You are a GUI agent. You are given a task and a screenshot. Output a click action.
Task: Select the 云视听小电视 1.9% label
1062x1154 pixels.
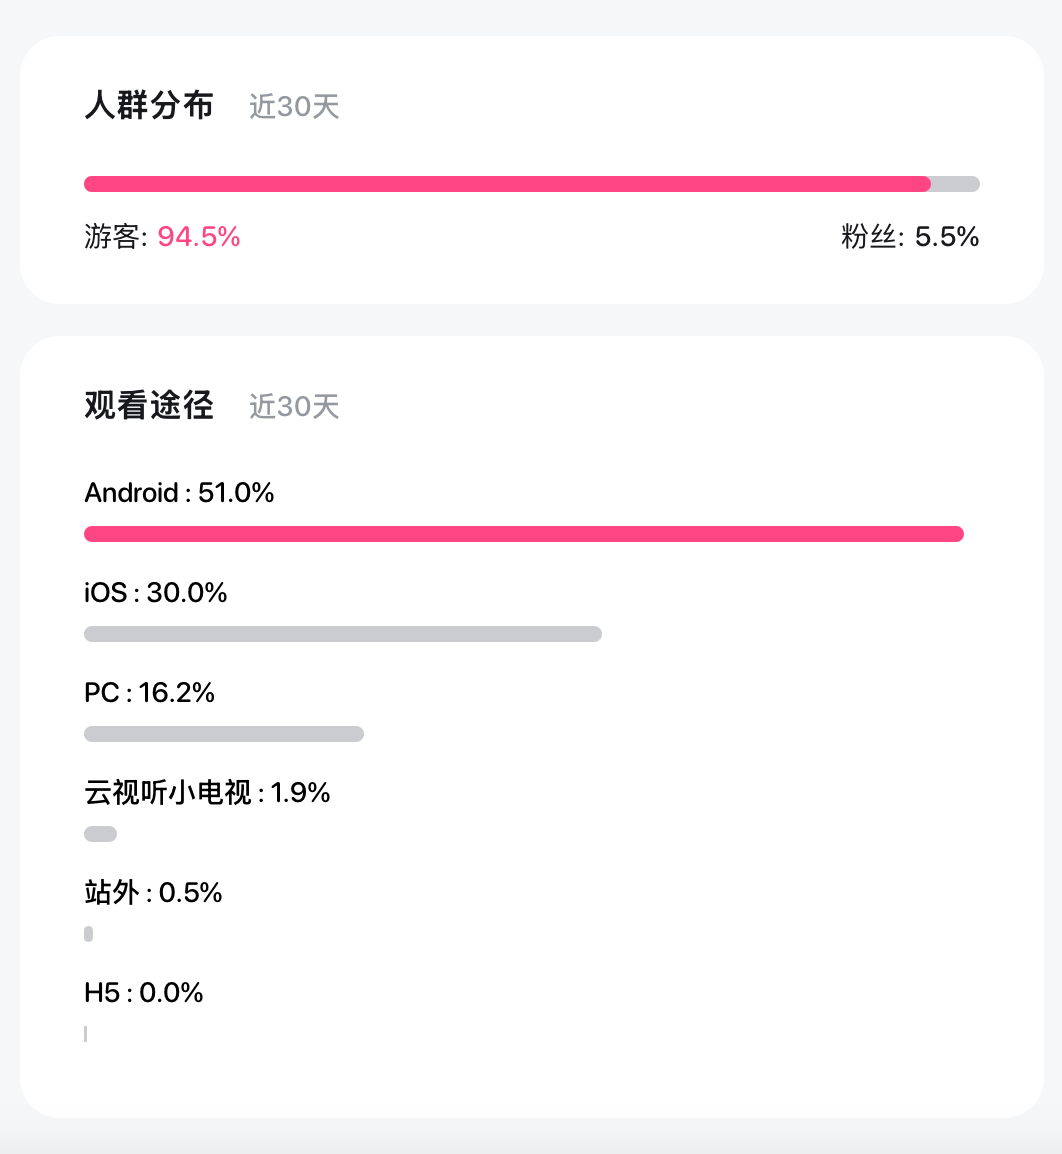point(207,793)
